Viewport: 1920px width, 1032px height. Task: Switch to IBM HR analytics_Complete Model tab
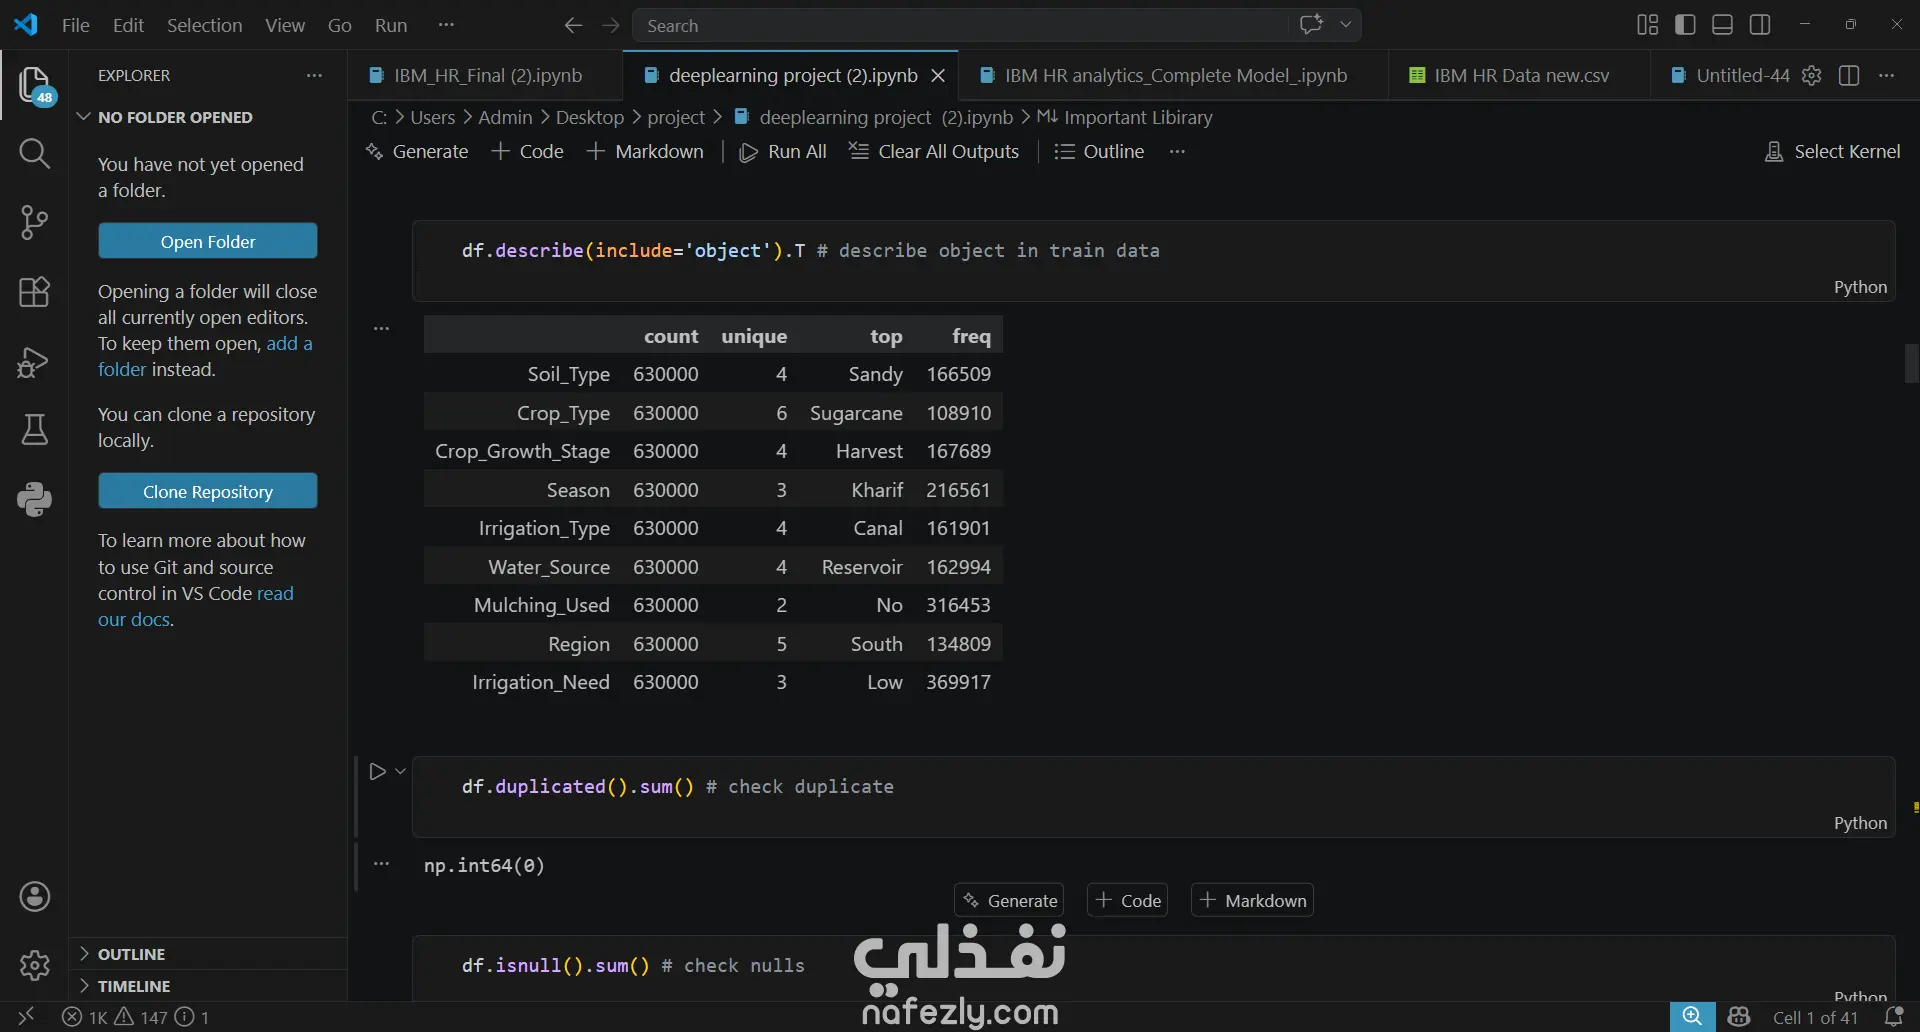coord(1175,75)
